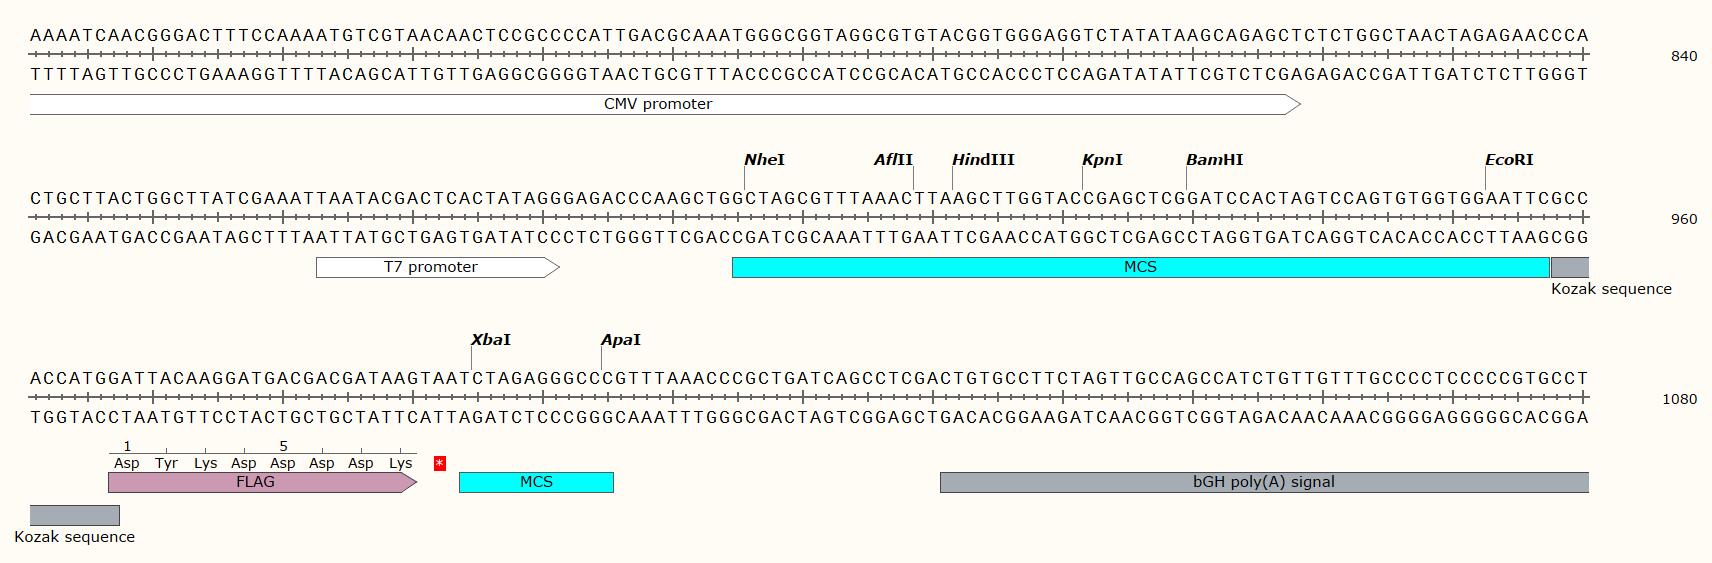
Task: Click the BamHI restriction site label
Action: click(1214, 160)
